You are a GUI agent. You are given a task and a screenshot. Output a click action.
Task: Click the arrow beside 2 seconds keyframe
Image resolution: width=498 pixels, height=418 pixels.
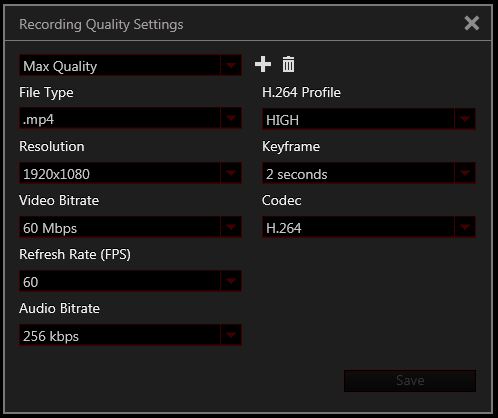[x=465, y=173]
